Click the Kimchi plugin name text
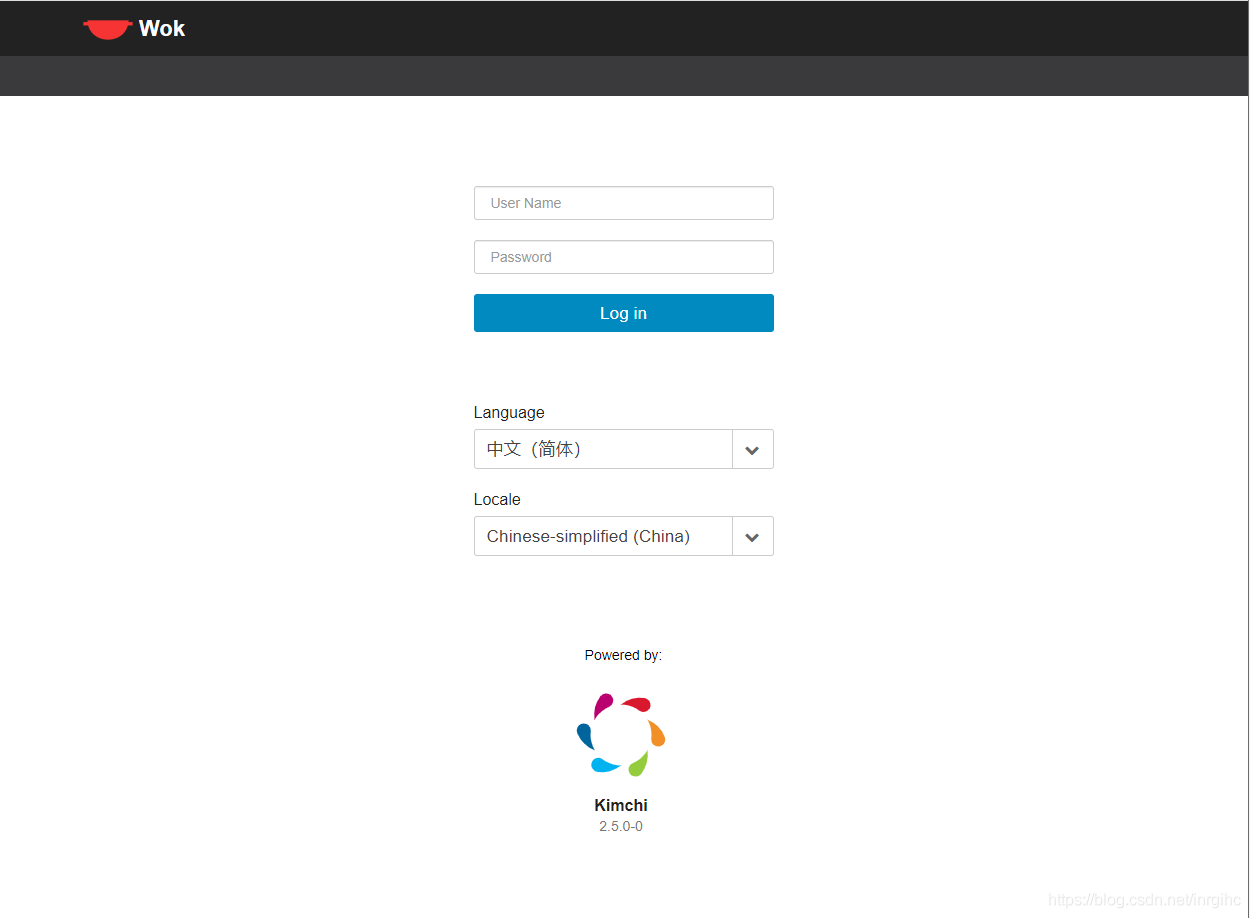The width and height of the screenshot is (1250, 918). click(x=621, y=805)
